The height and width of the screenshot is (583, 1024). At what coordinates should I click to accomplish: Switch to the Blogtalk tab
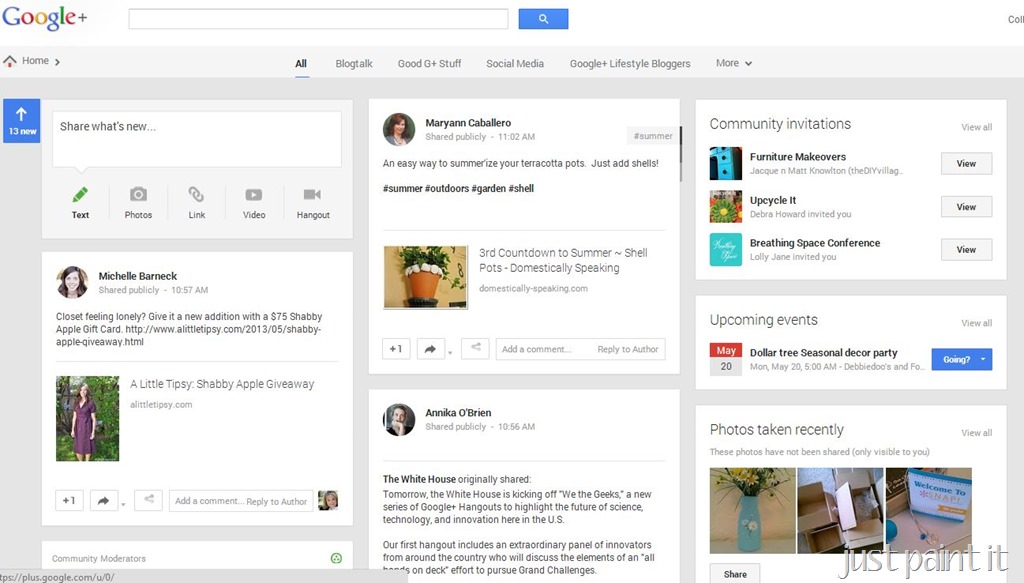(x=354, y=64)
